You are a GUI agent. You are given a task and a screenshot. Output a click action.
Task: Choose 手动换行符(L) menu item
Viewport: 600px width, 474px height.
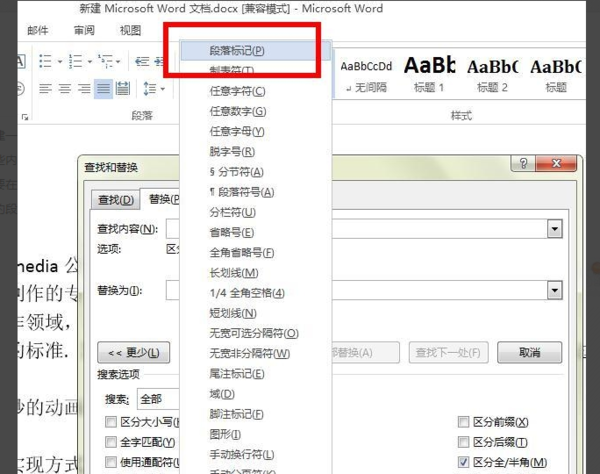point(256,455)
